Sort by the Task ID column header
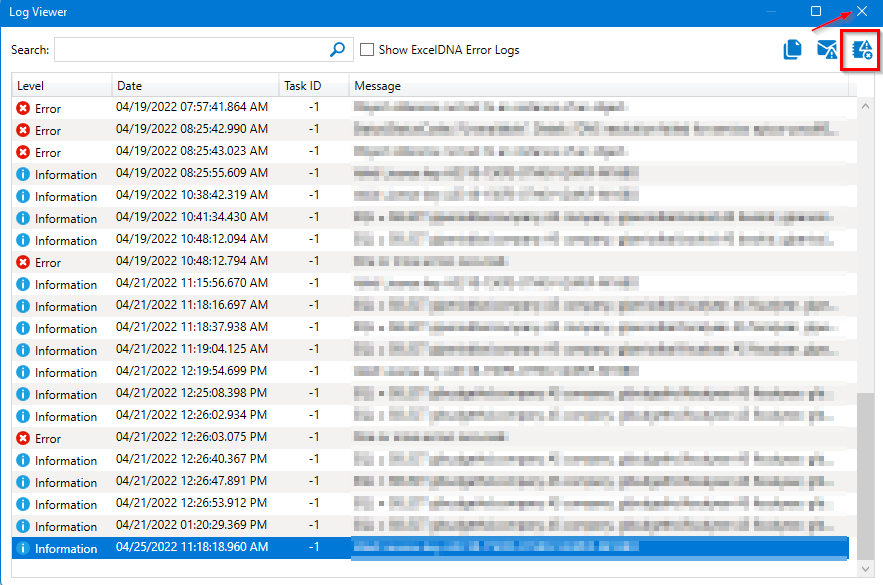Viewport: 883px width, 585px height. [314, 86]
